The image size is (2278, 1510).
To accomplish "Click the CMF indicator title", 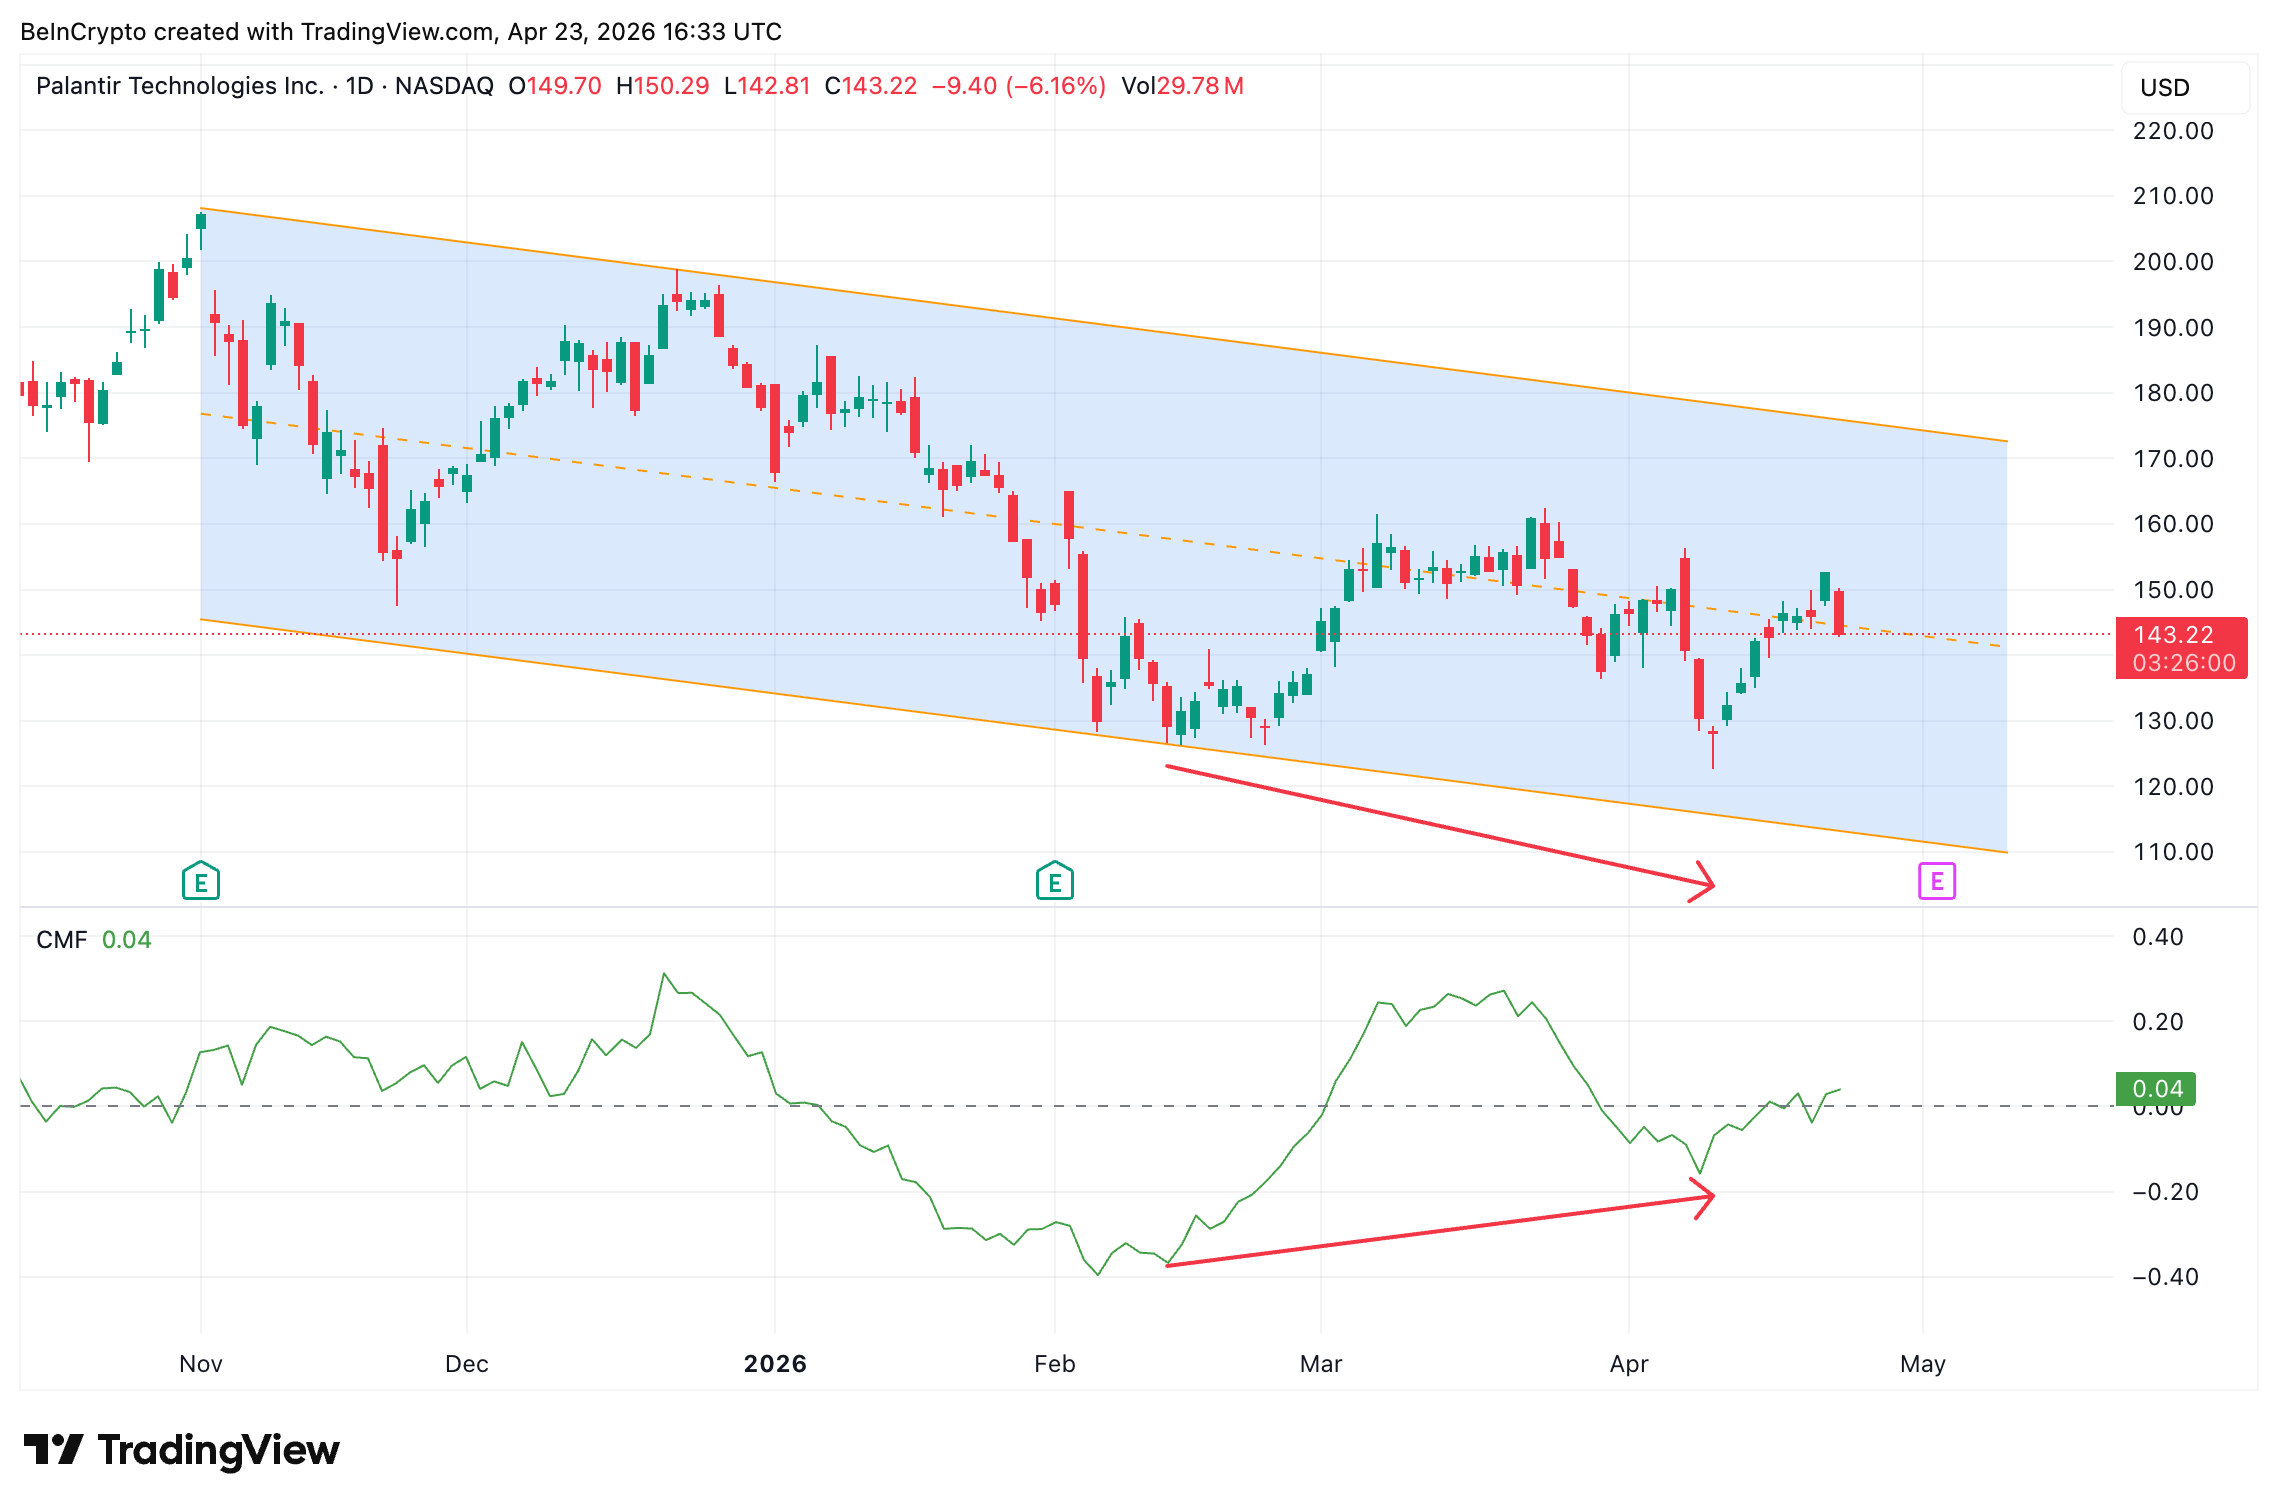I will [62, 939].
